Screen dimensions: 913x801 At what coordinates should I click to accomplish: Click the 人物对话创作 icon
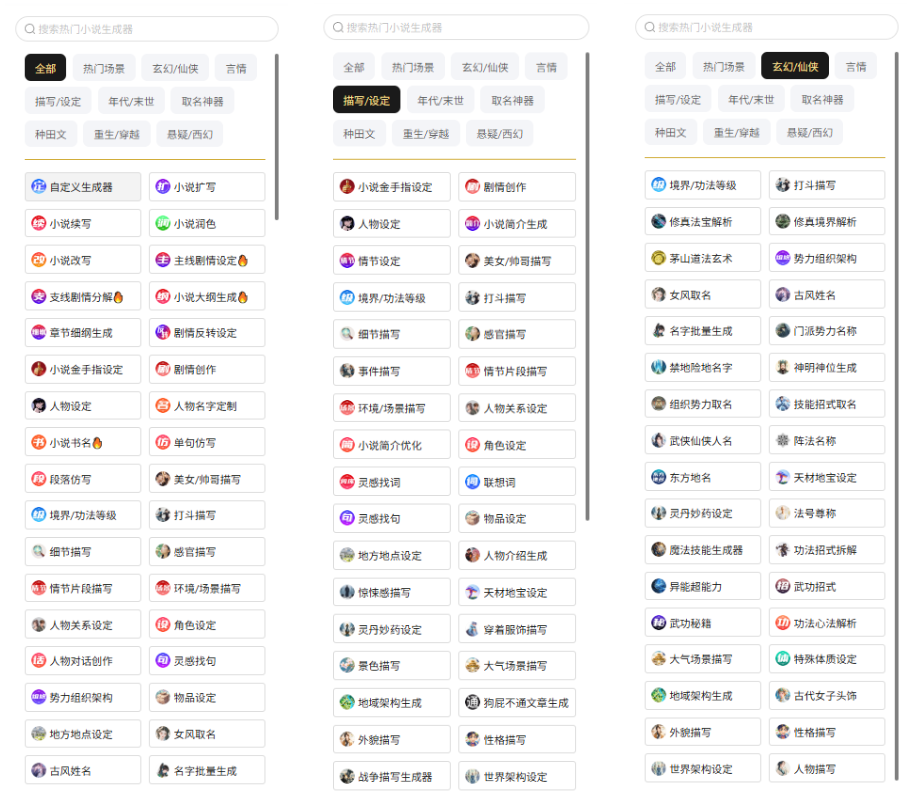(38, 661)
